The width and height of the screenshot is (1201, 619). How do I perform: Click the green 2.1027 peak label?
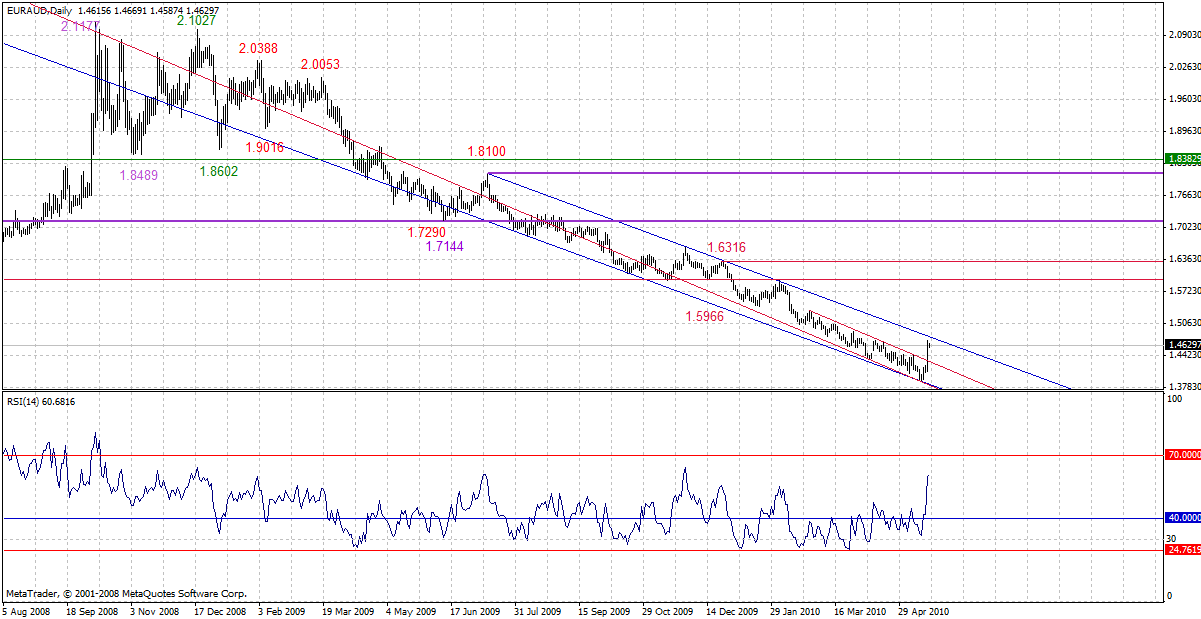click(196, 20)
